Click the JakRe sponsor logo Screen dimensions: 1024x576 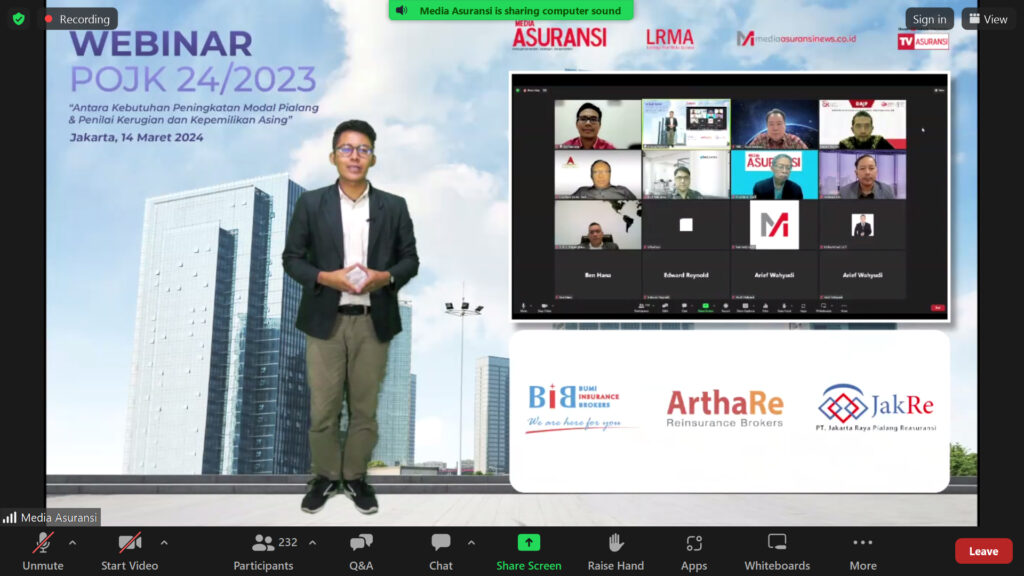tap(876, 408)
